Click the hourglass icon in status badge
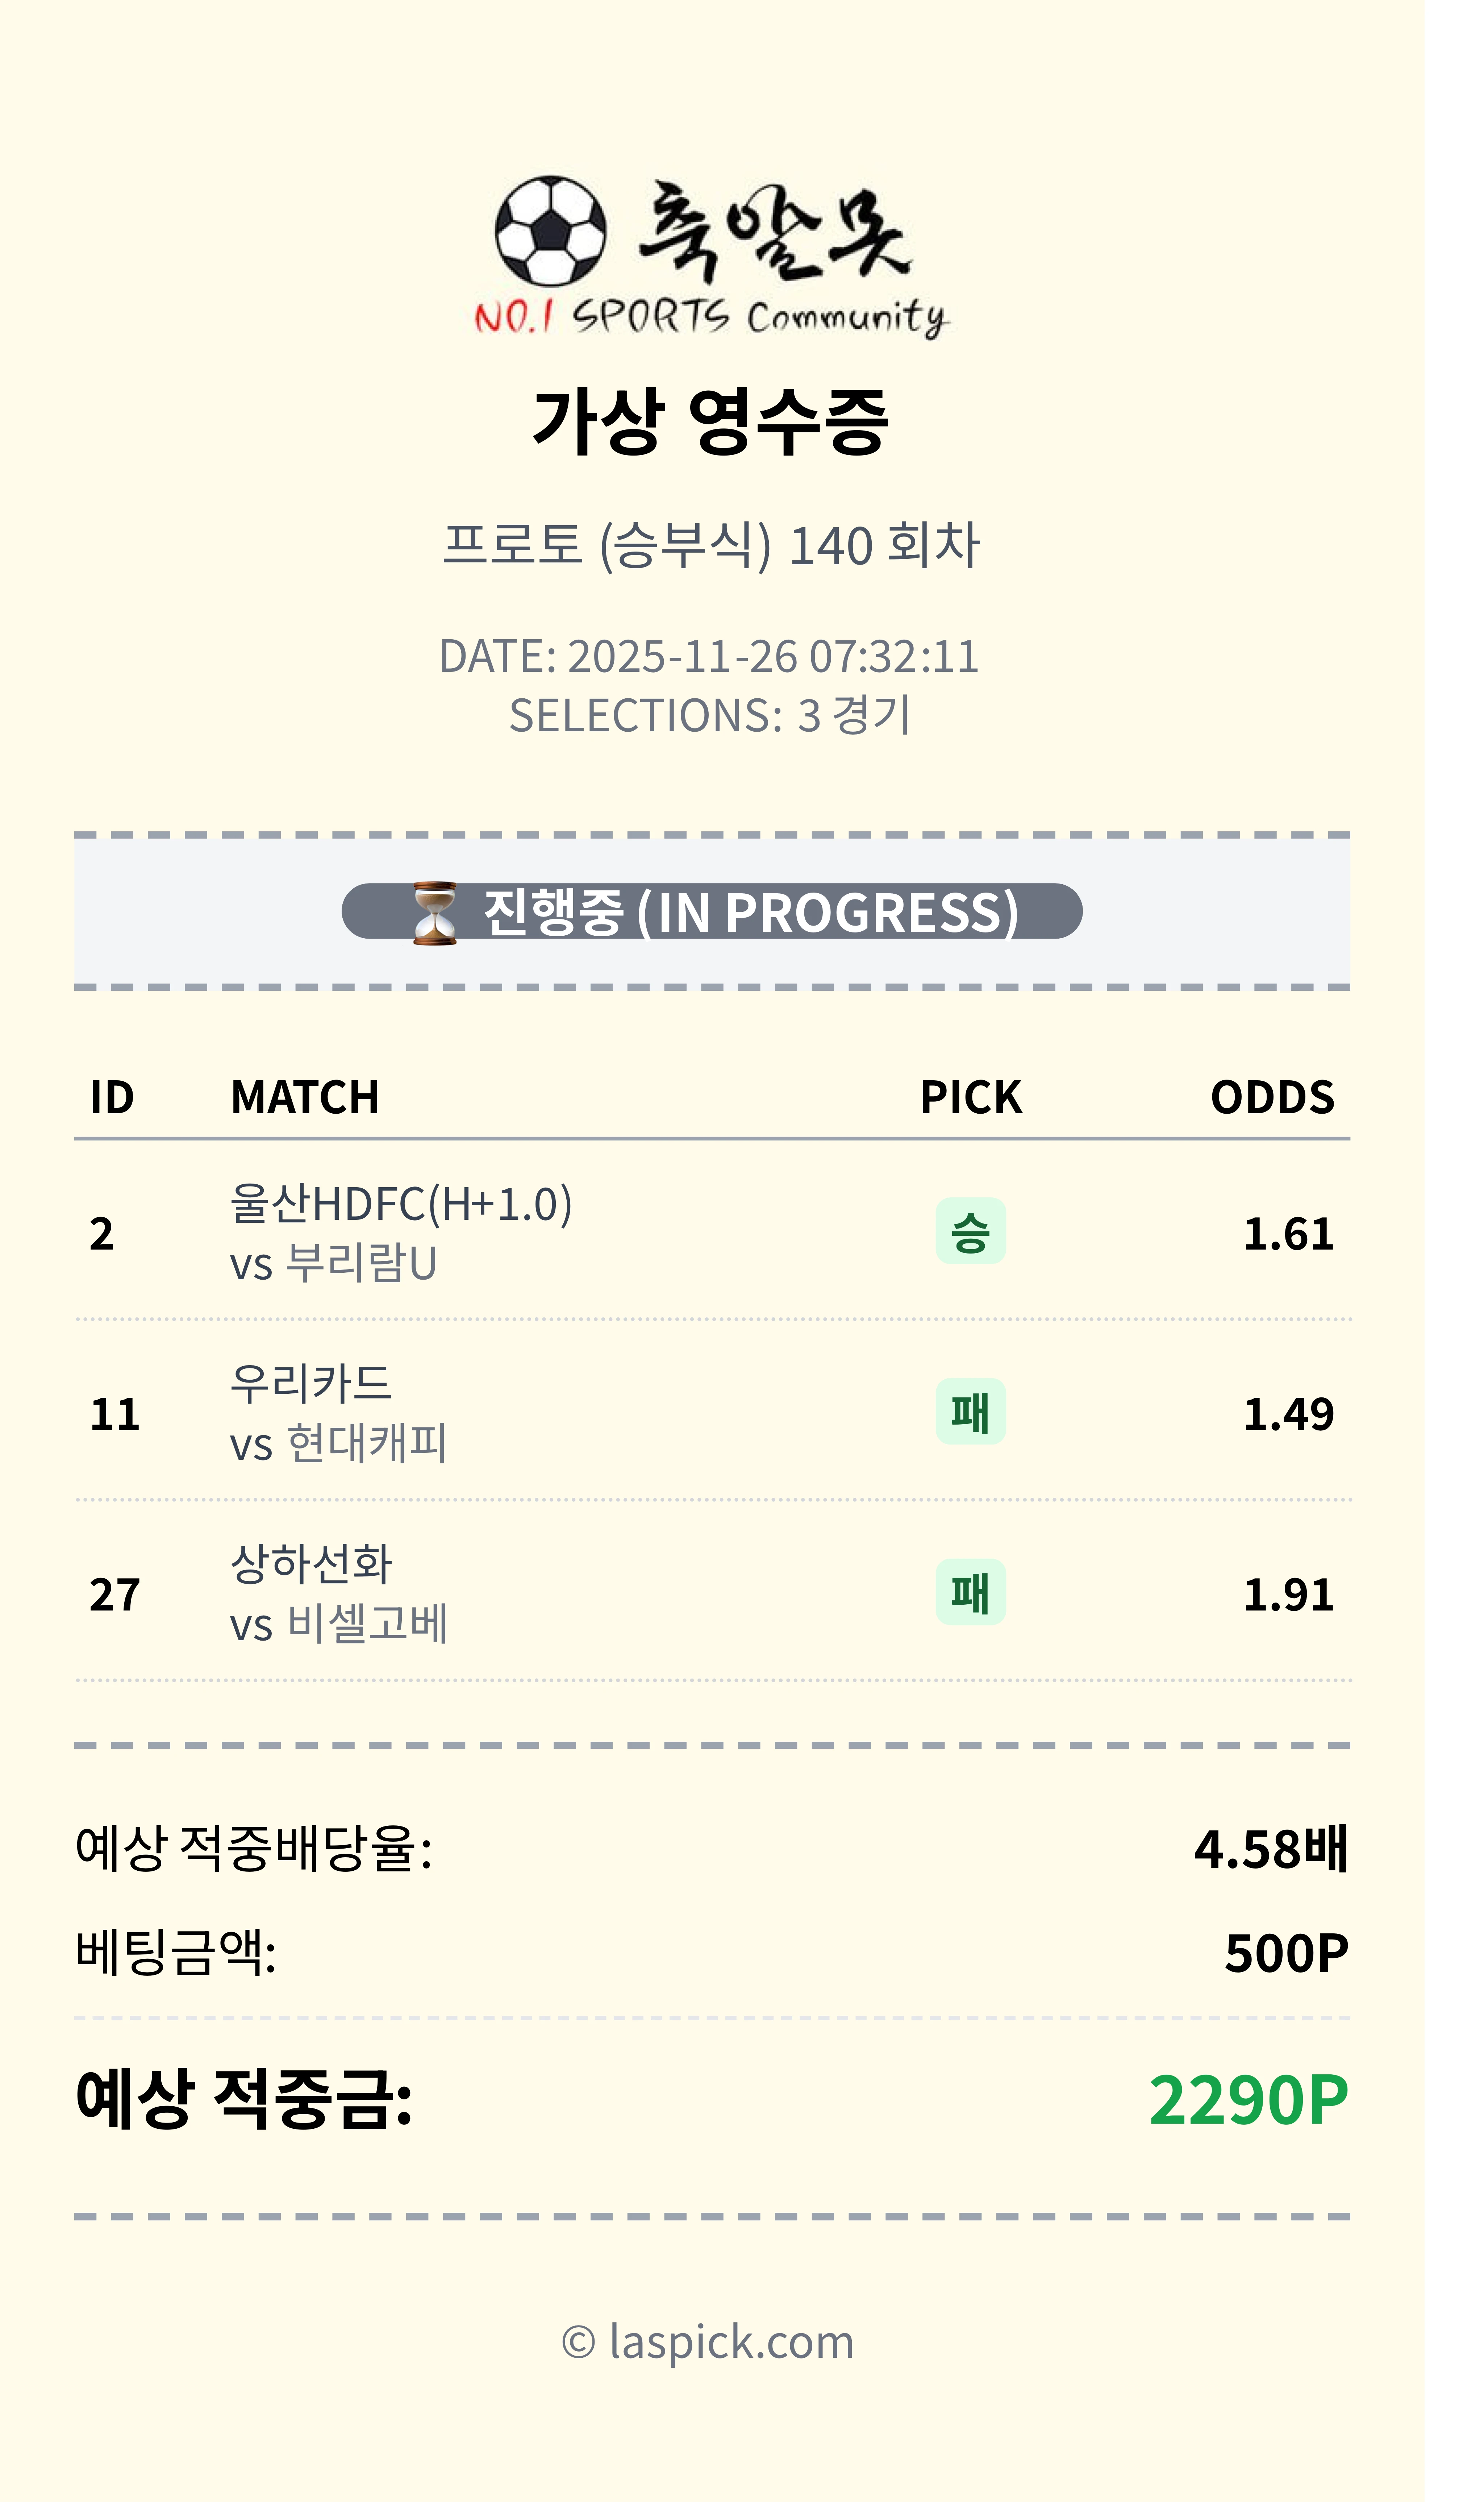1484x2502 pixels. pos(435,912)
